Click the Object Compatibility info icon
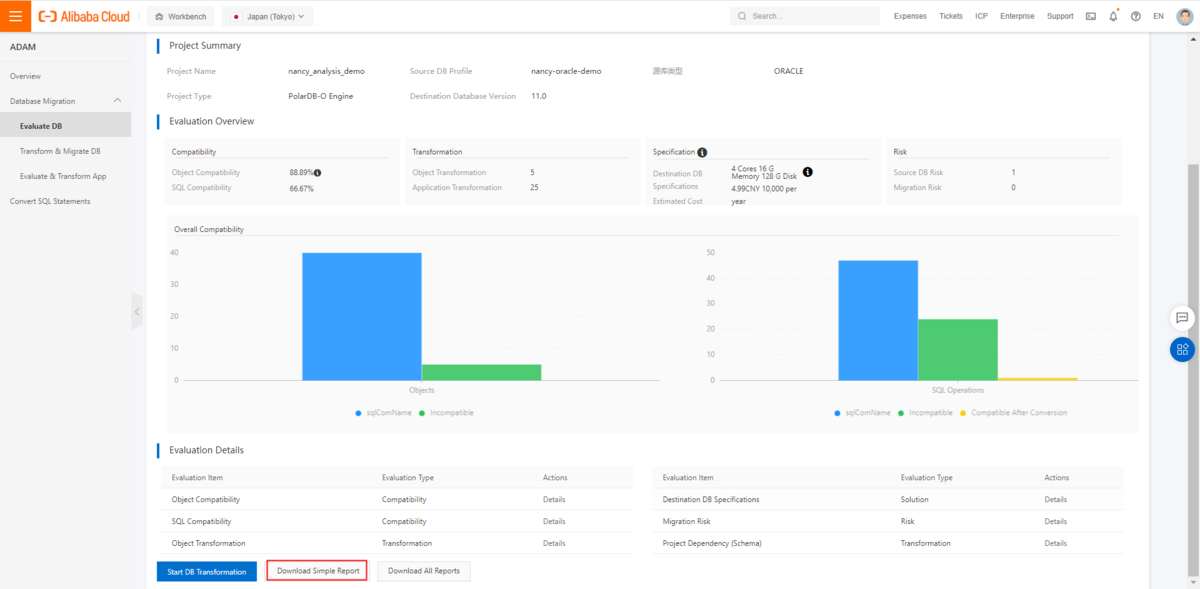This screenshot has height=589, width=1200. [x=317, y=173]
